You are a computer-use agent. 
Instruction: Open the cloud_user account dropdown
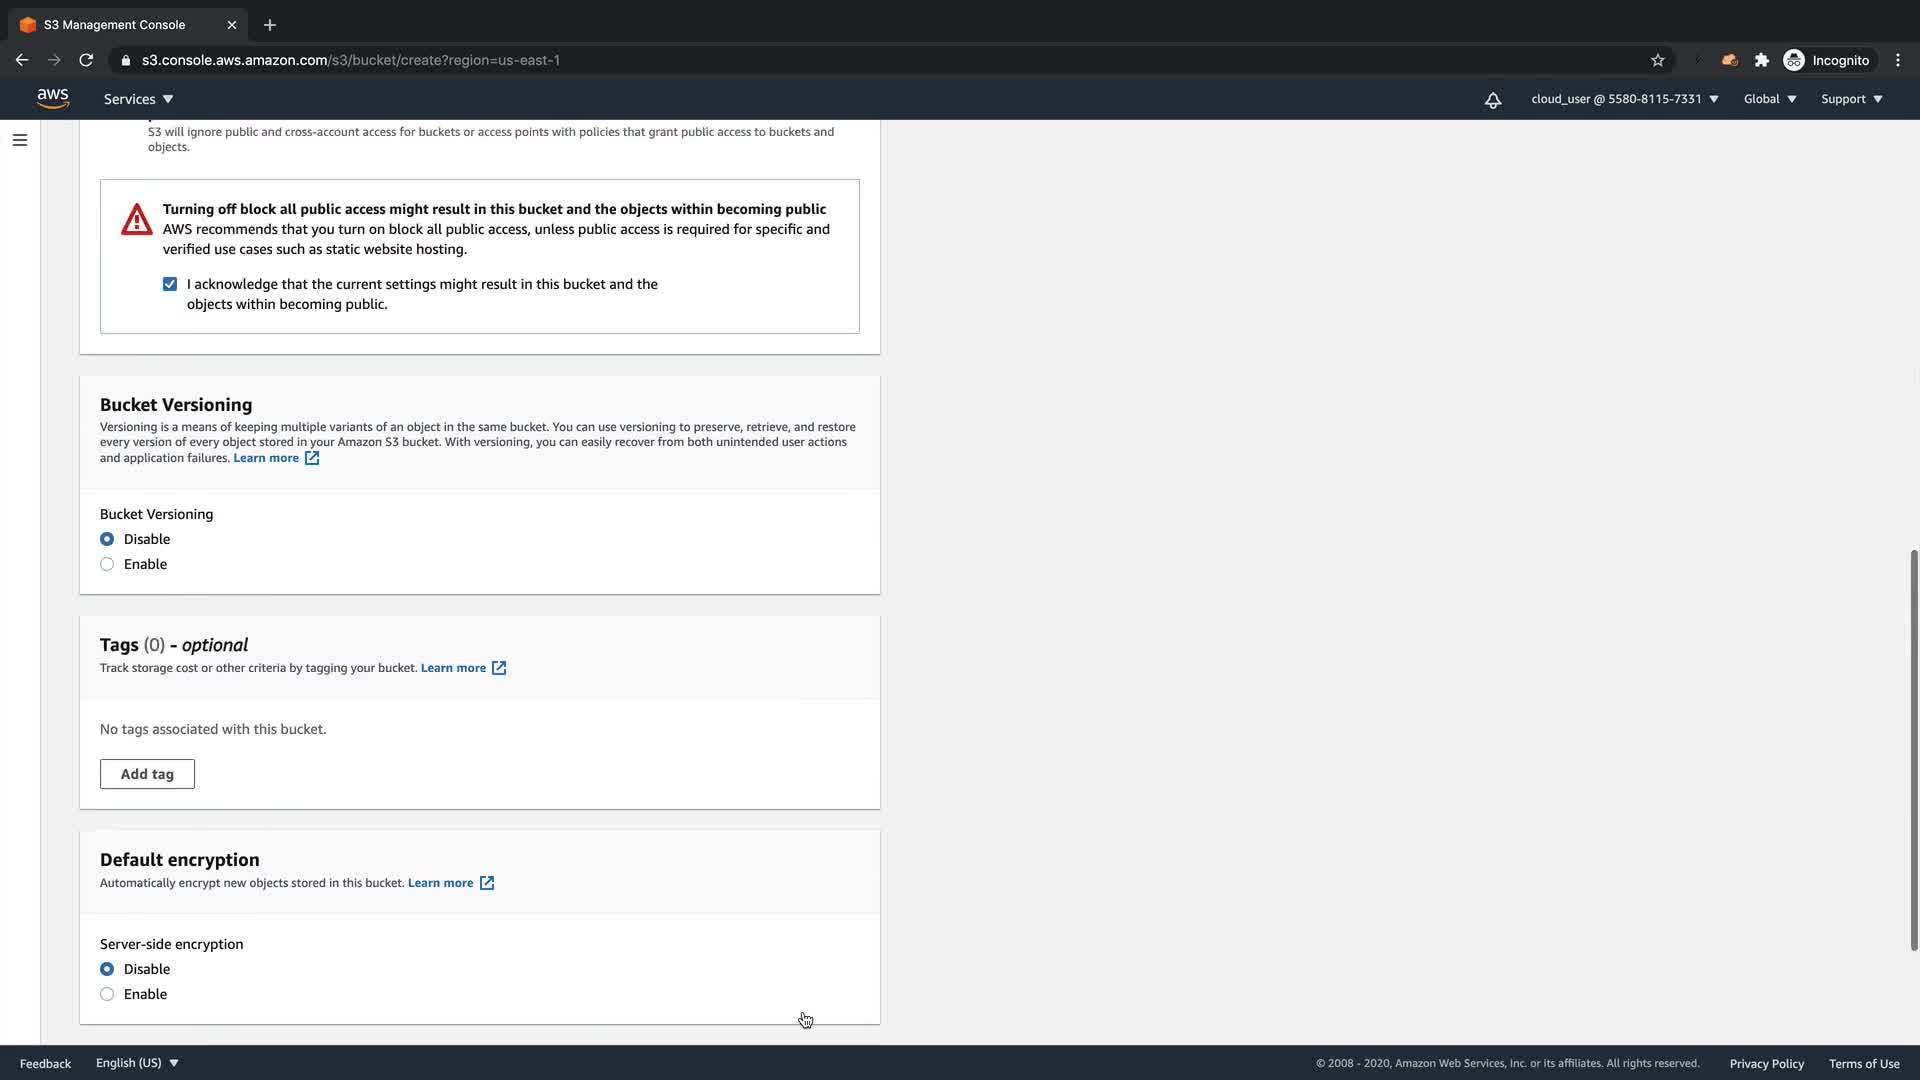coord(1624,99)
